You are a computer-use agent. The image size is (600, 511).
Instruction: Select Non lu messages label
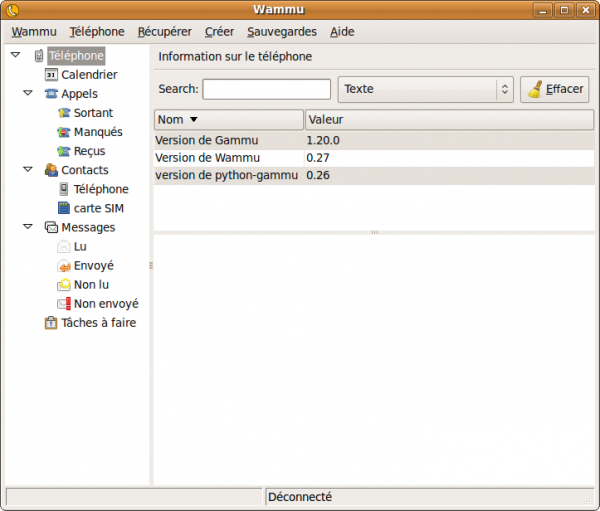point(91,285)
